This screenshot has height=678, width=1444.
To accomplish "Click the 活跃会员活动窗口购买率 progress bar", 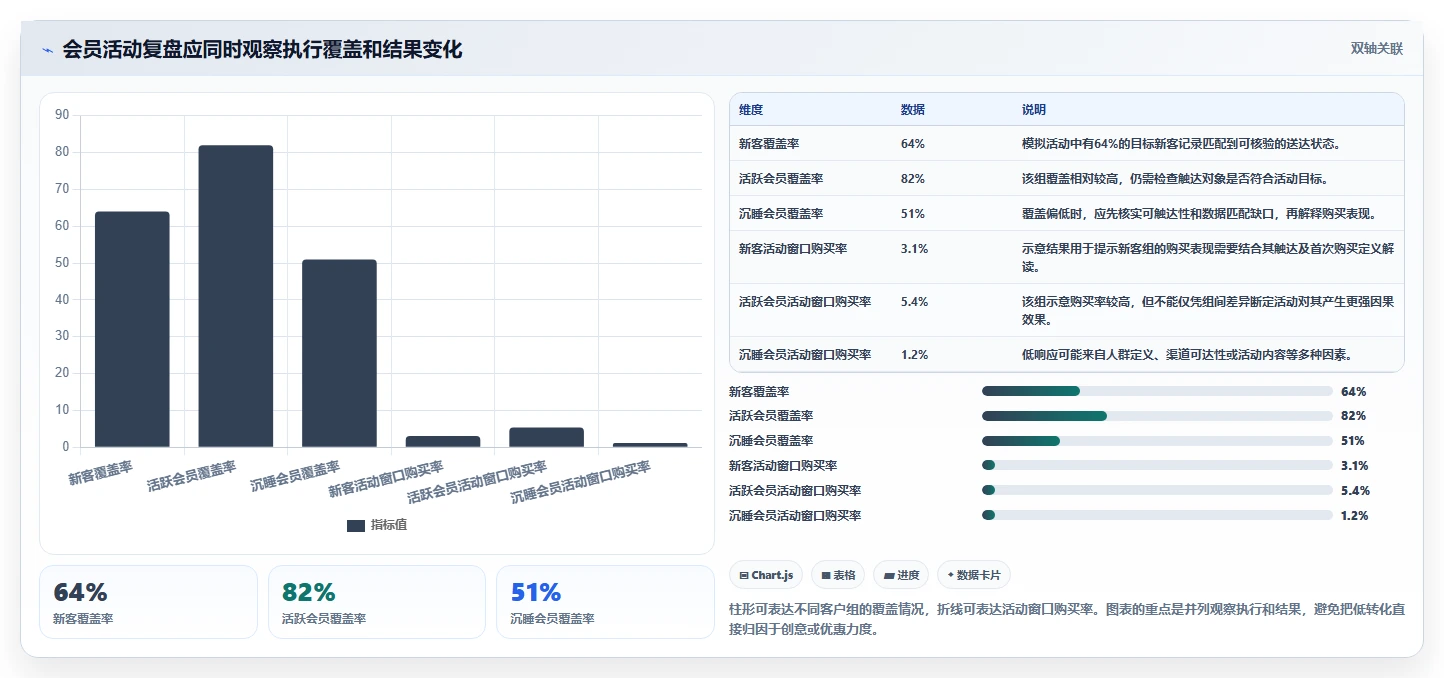I will 1157,490.
